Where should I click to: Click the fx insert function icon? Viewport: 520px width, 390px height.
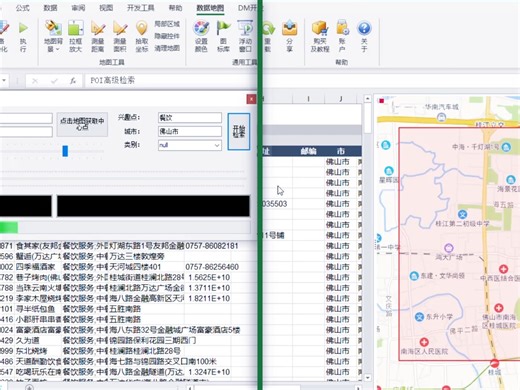pos(73,81)
